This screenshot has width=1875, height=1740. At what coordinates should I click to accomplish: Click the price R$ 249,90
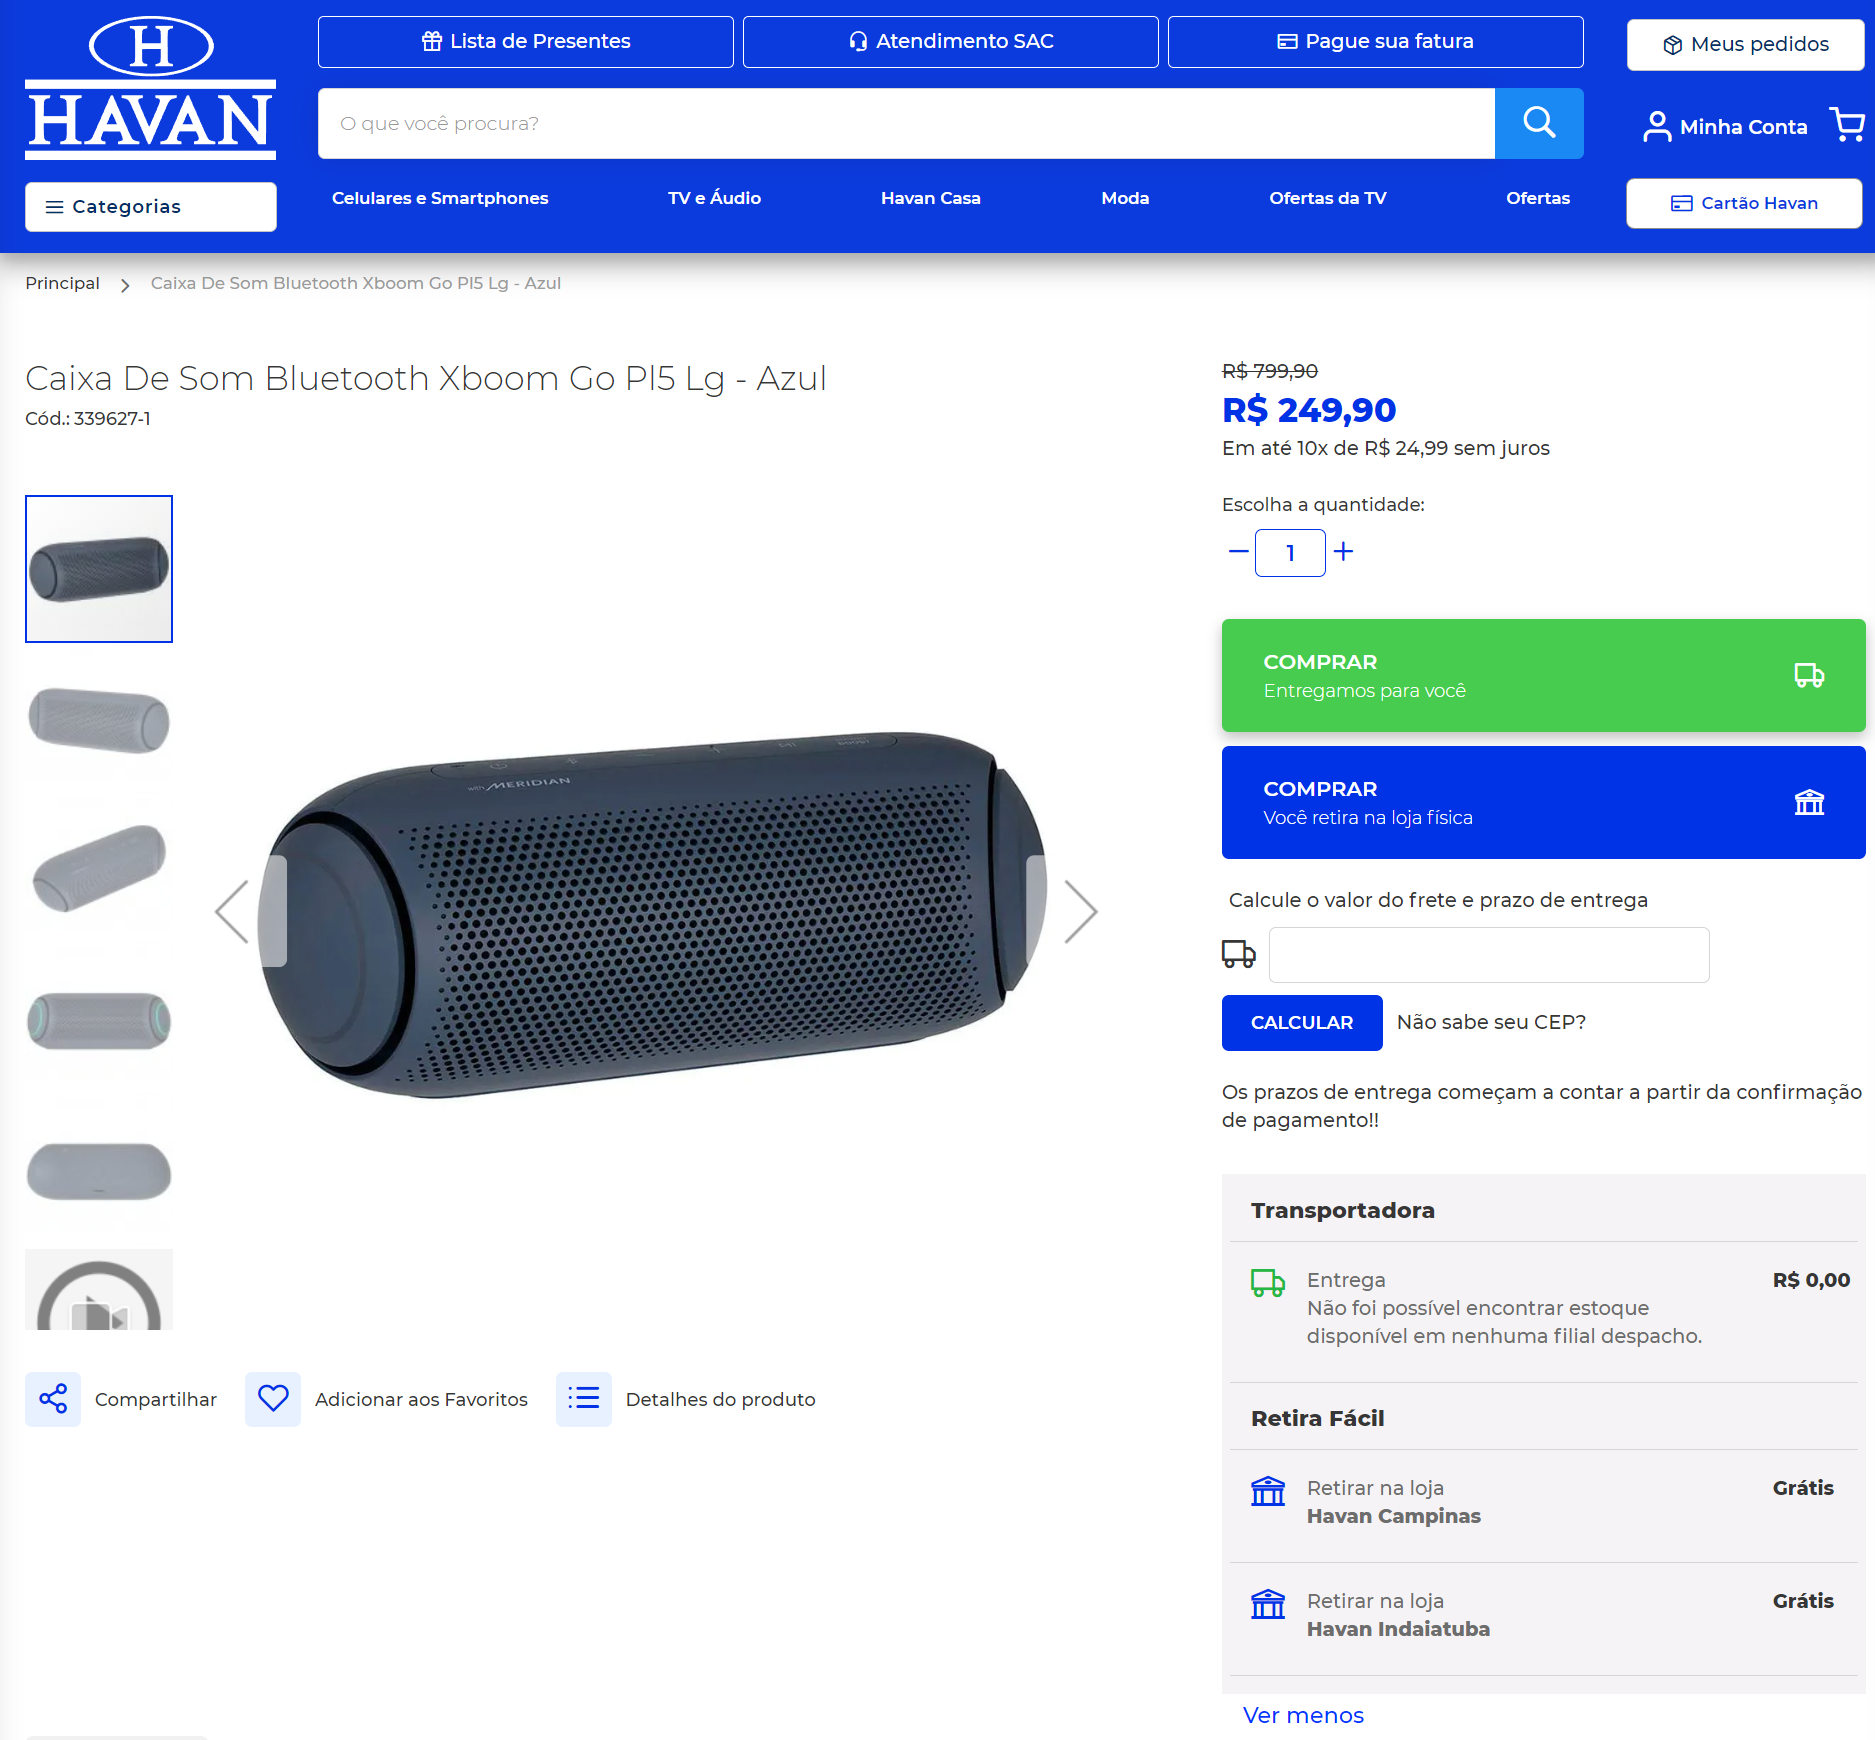point(1309,410)
